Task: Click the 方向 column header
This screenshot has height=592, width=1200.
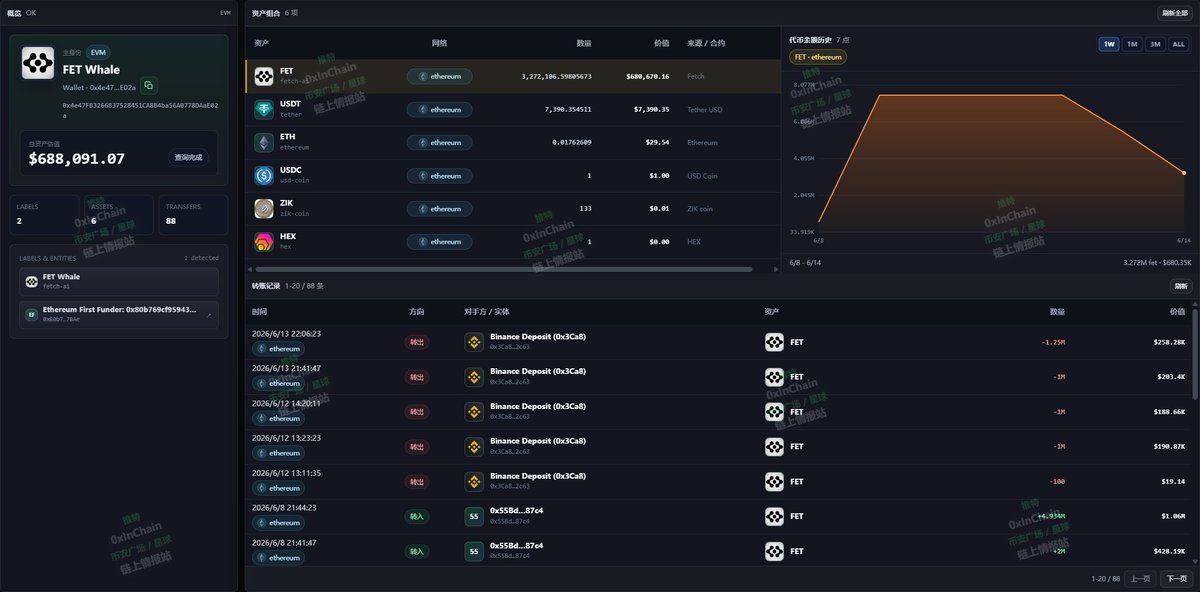Action: click(x=416, y=312)
